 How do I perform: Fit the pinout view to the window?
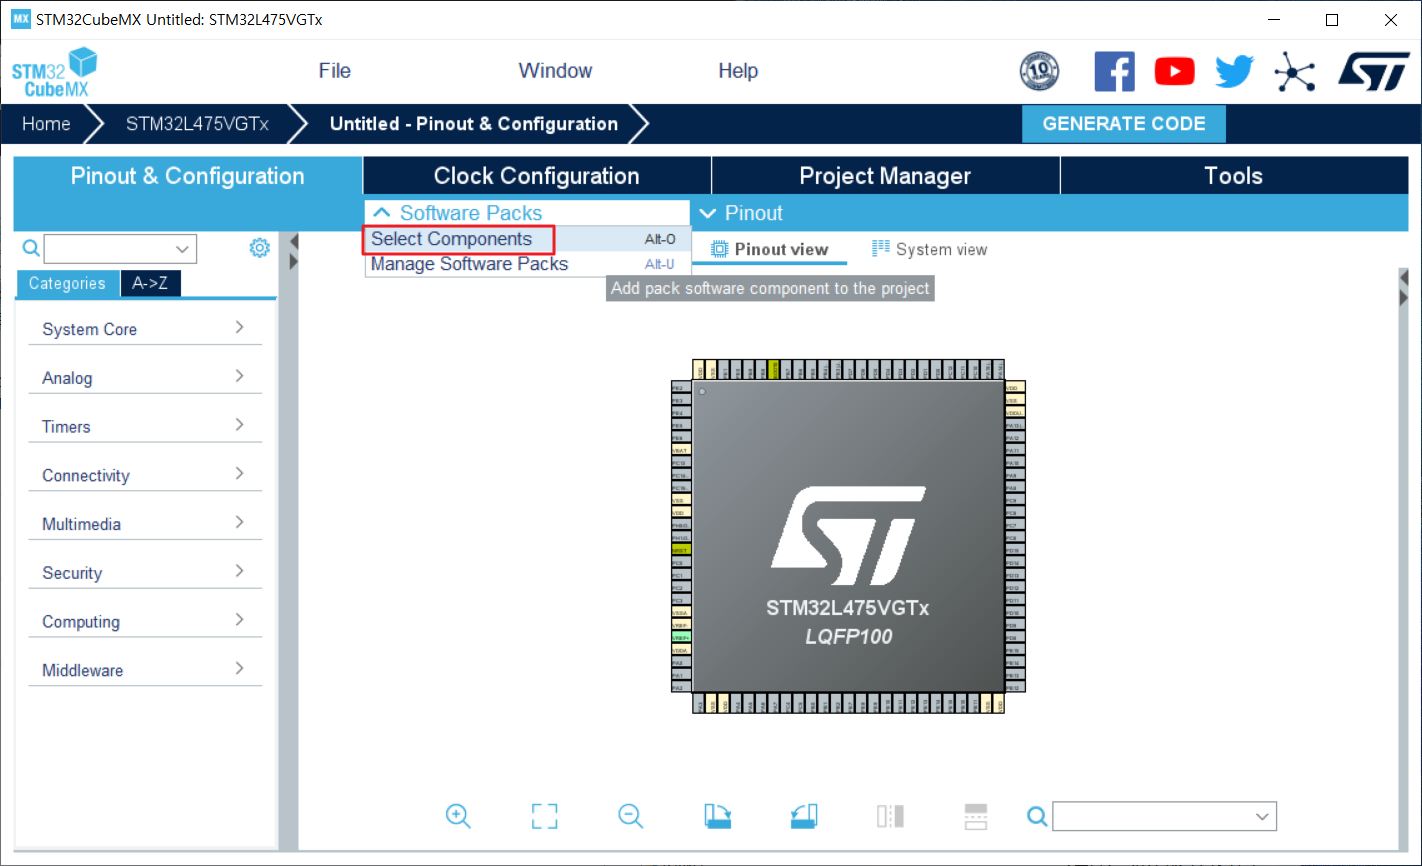[x=544, y=816]
